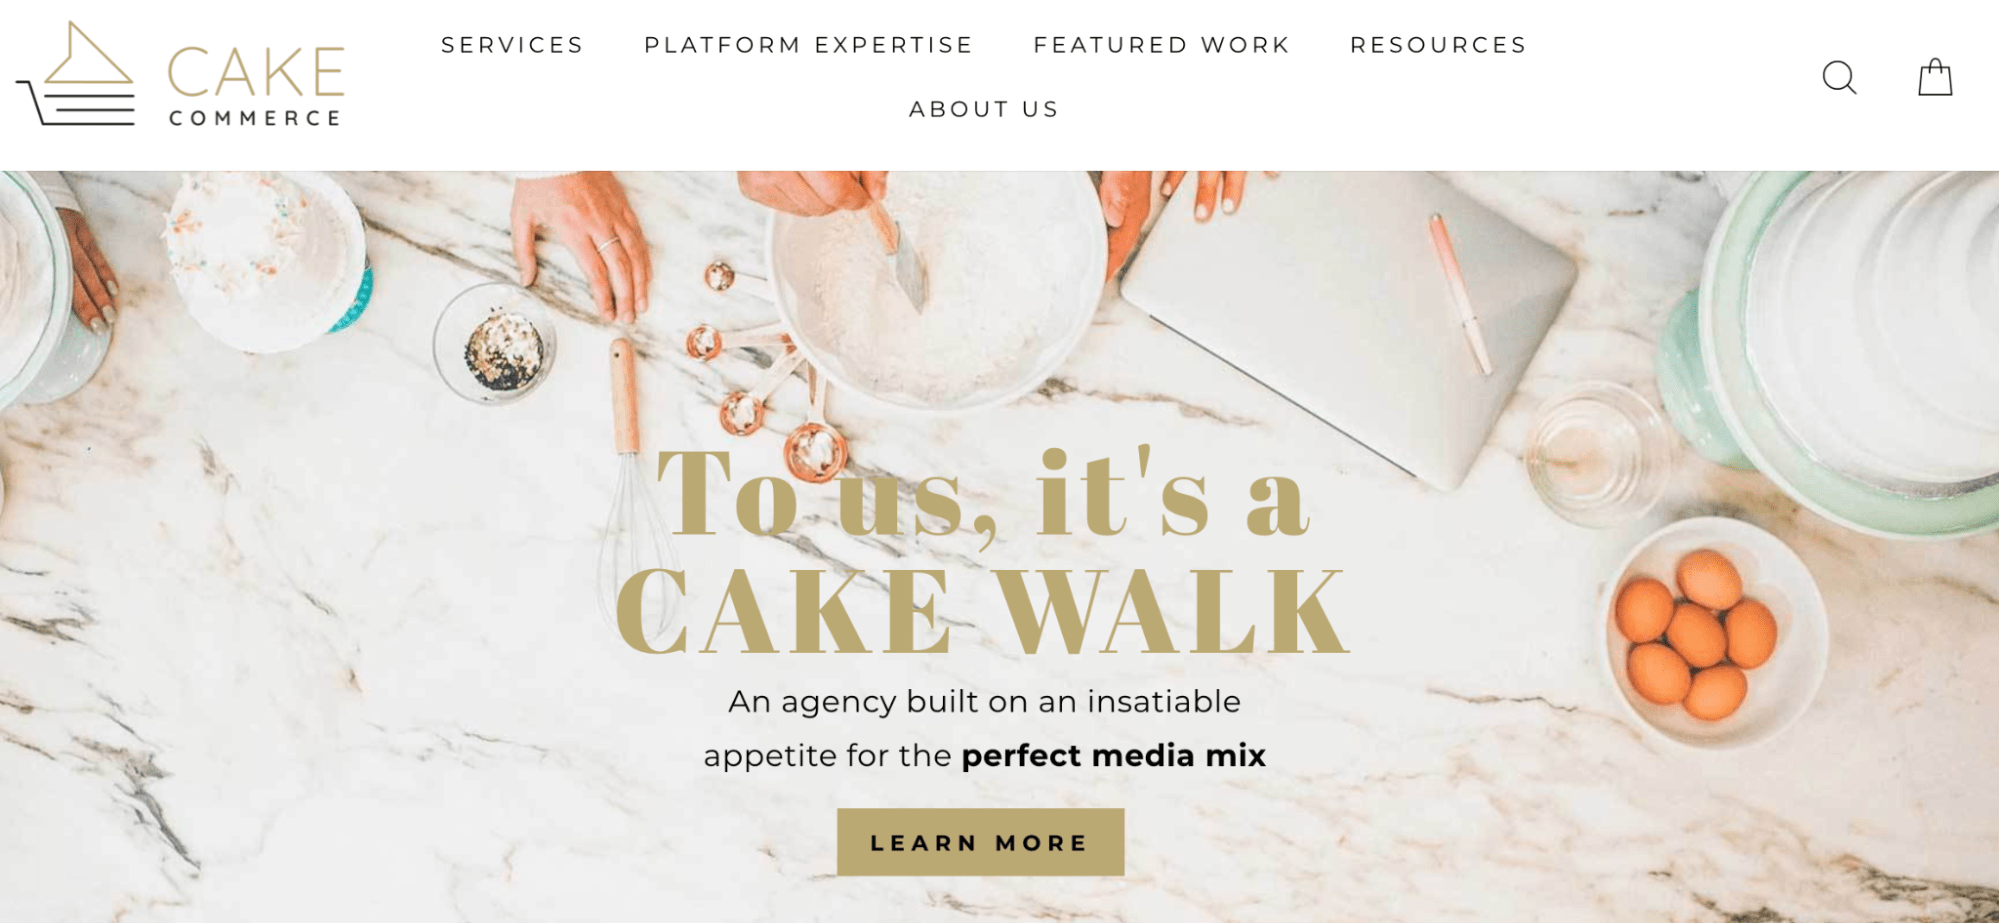This screenshot has height=924, width=1999.
Task: Click the 'An agency built on an insatiable' line
Action: (x=984, y=701)
